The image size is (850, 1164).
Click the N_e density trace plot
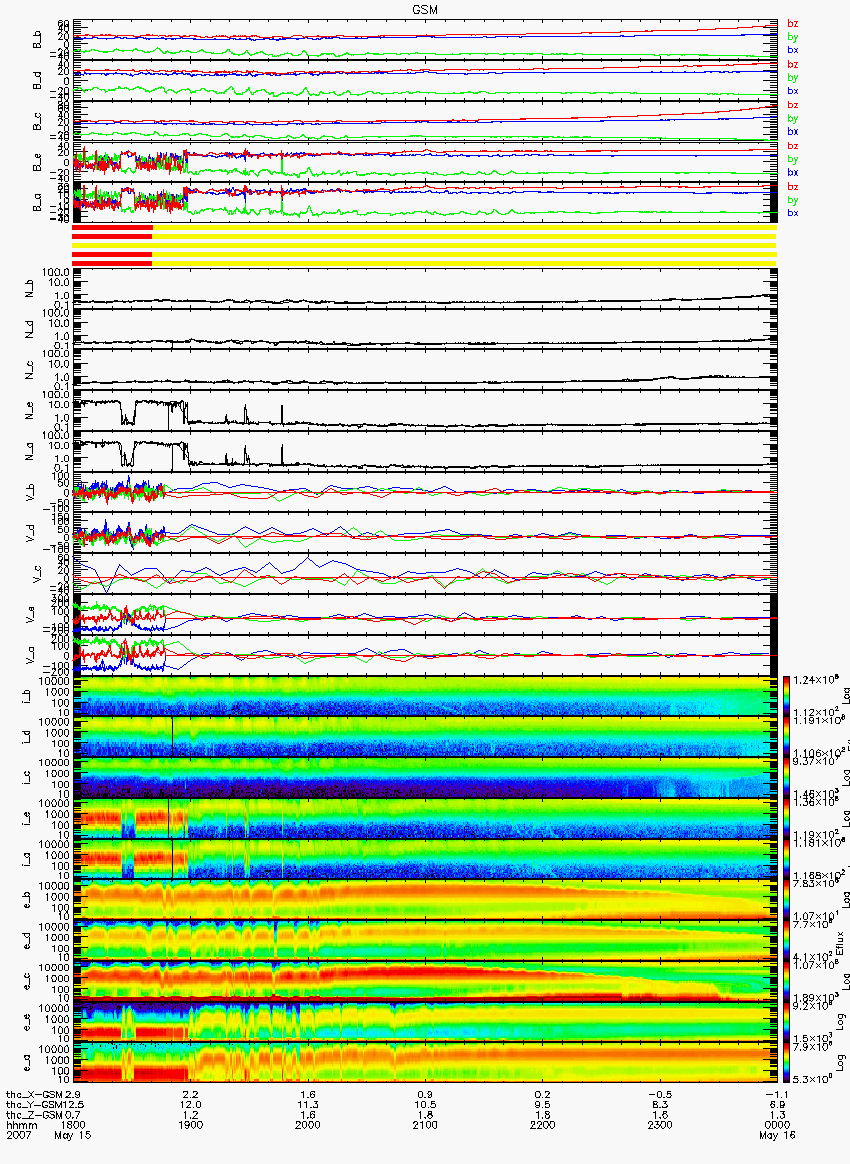[x=424, y=410]
